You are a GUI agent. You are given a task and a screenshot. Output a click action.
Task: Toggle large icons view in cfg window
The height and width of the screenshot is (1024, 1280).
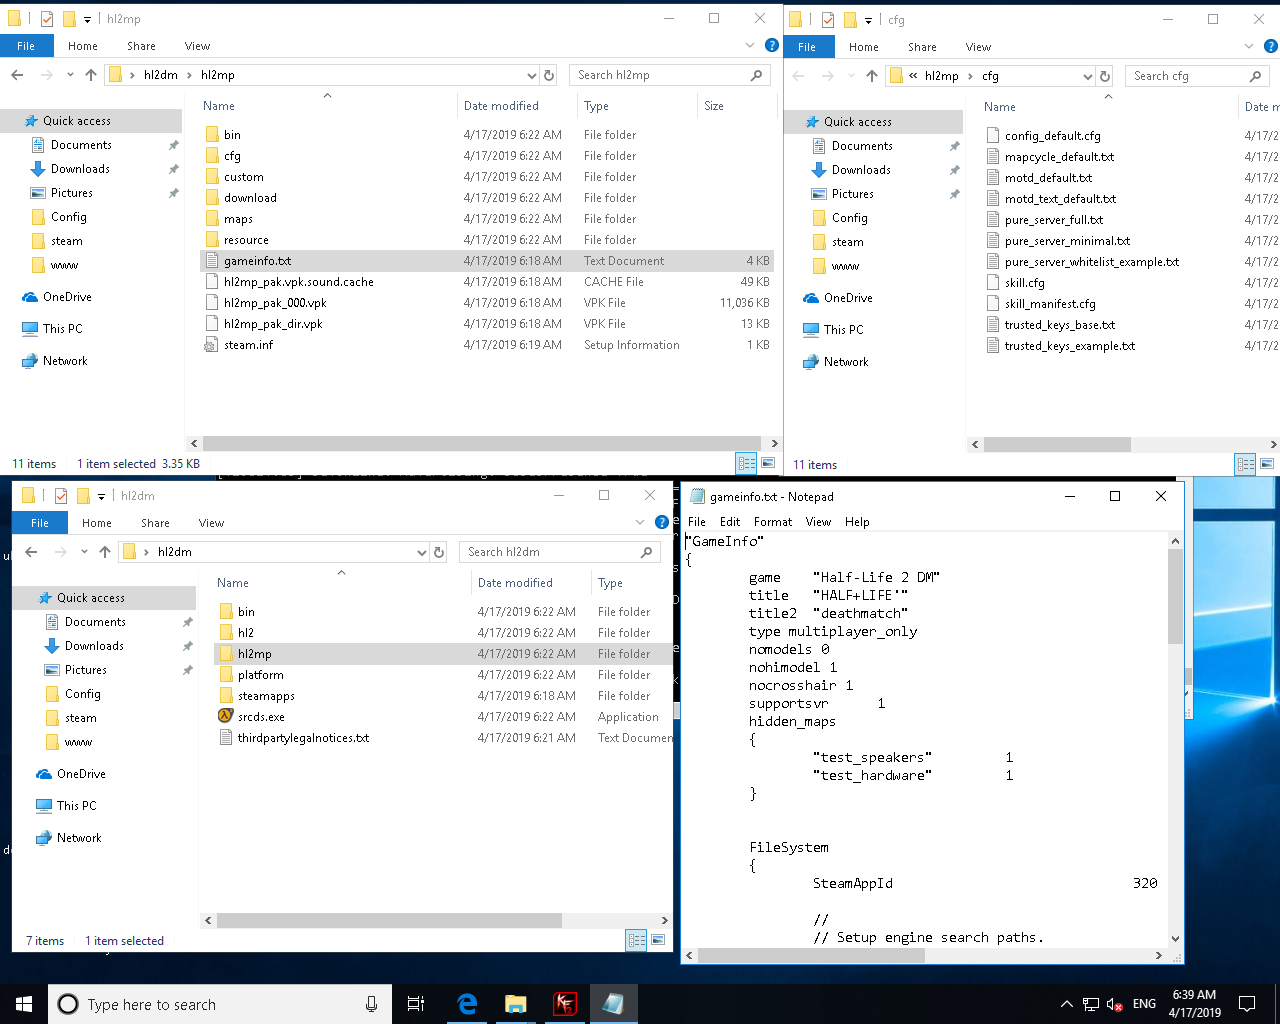pyautogui.click(x=1267, y=464)
